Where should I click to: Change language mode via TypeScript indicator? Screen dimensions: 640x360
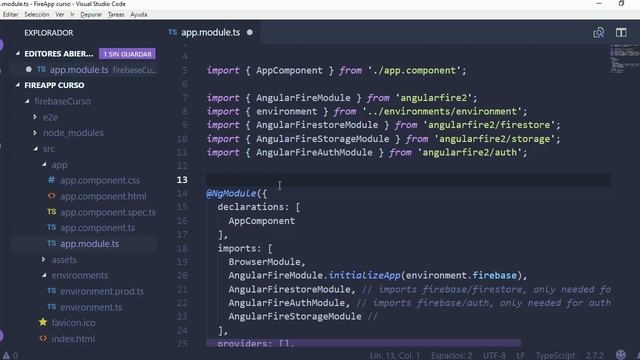click(x=555, y=356)
